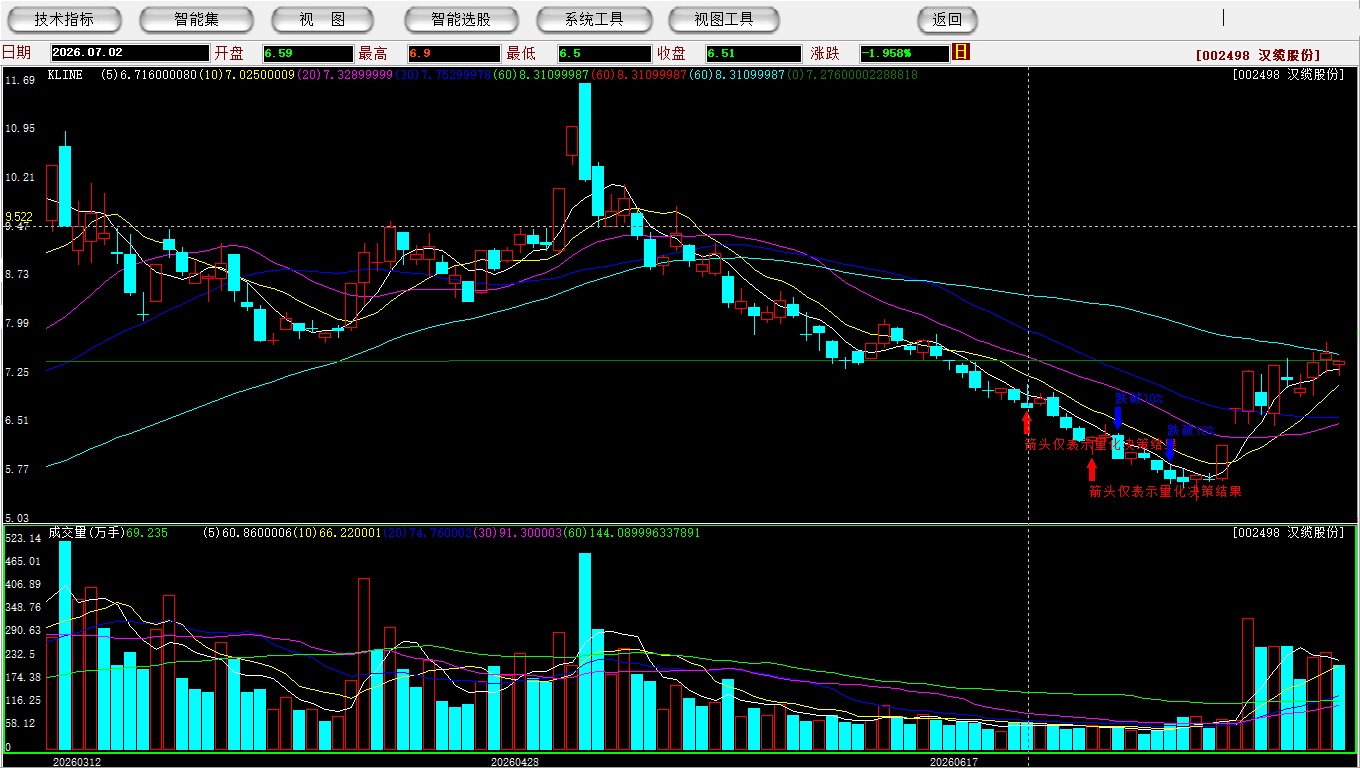Open the 系统工具 menu
Viewport: 1360px width, 768px height.
tap(594, 19)
